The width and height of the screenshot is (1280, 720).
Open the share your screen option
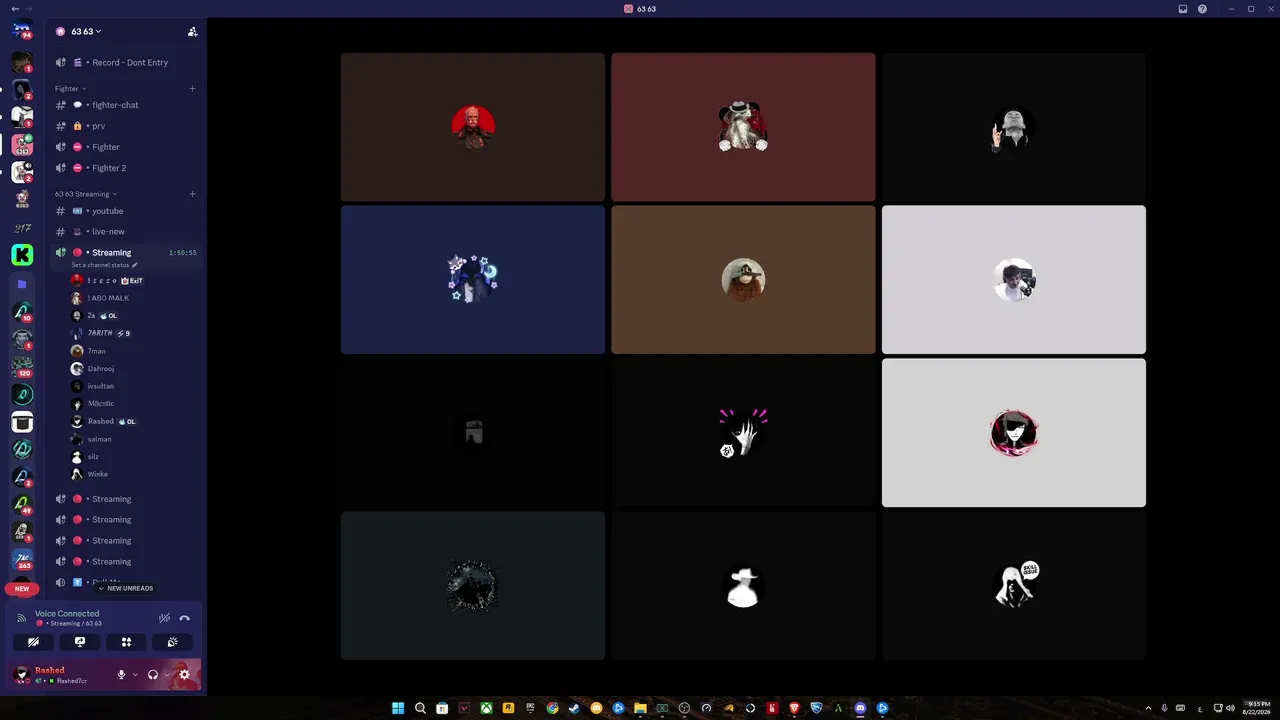click(80, 642)
